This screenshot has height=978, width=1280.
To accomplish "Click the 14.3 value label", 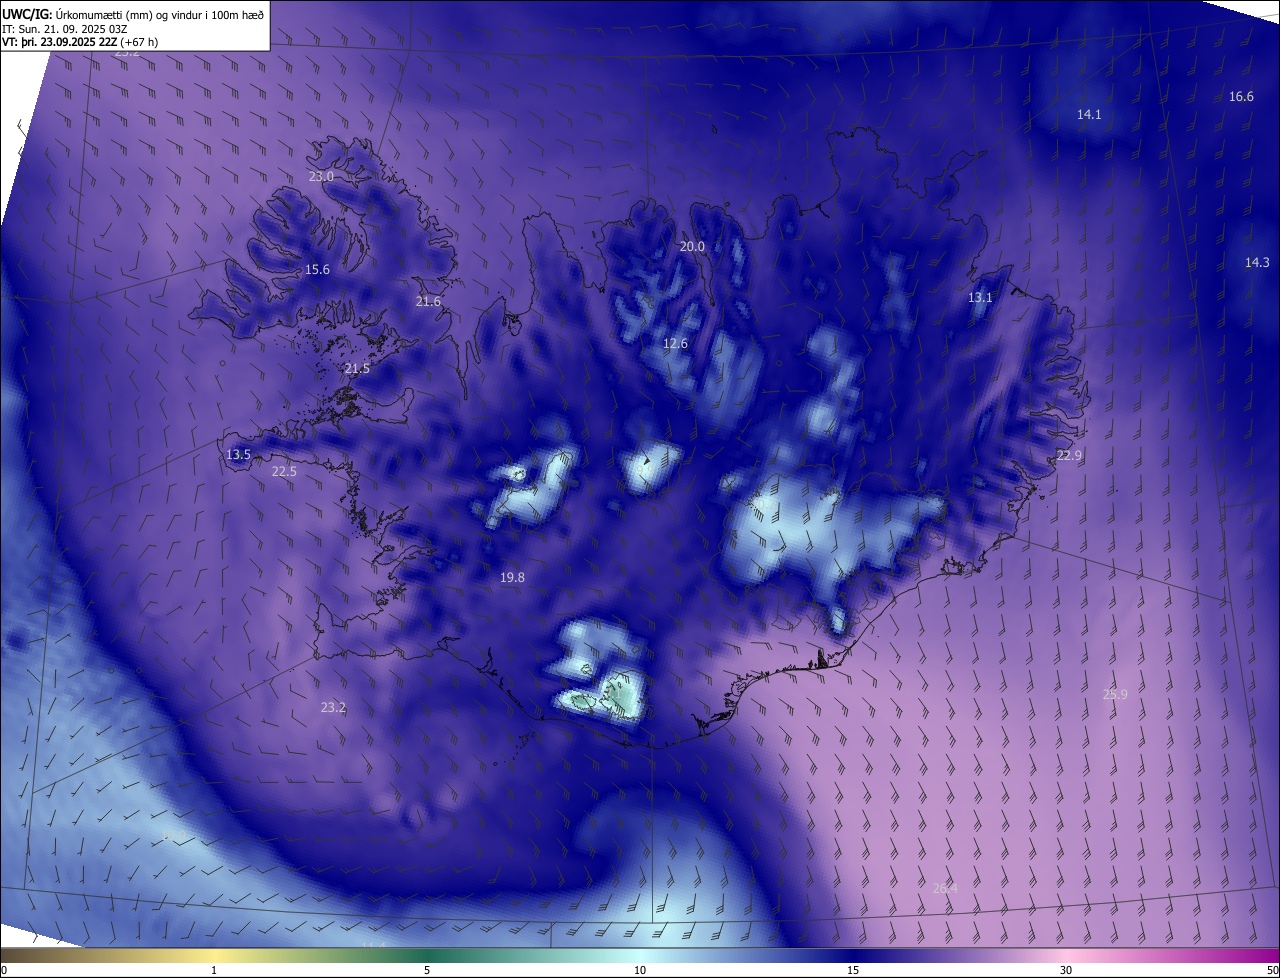I will 1257,262.
